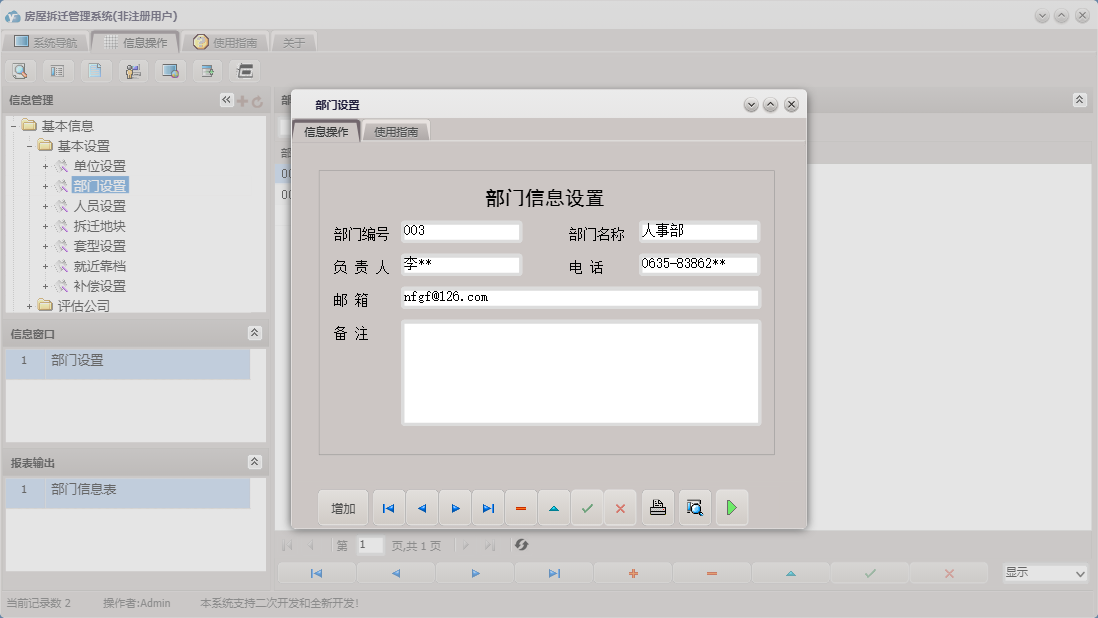This screenshot has width=1098, height=618.
Task: Select the personnel setup toolbar icon
Action: point(133,71)
